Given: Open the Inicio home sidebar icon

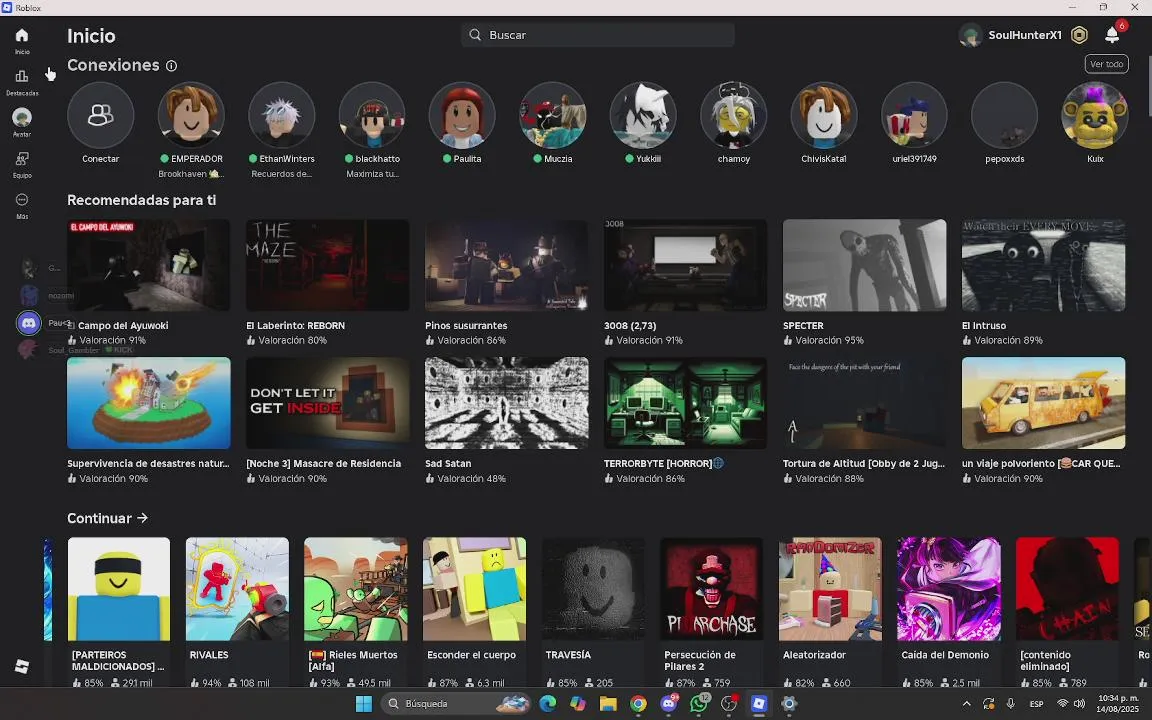Looking at the screenshot, I should coord(22,35).
